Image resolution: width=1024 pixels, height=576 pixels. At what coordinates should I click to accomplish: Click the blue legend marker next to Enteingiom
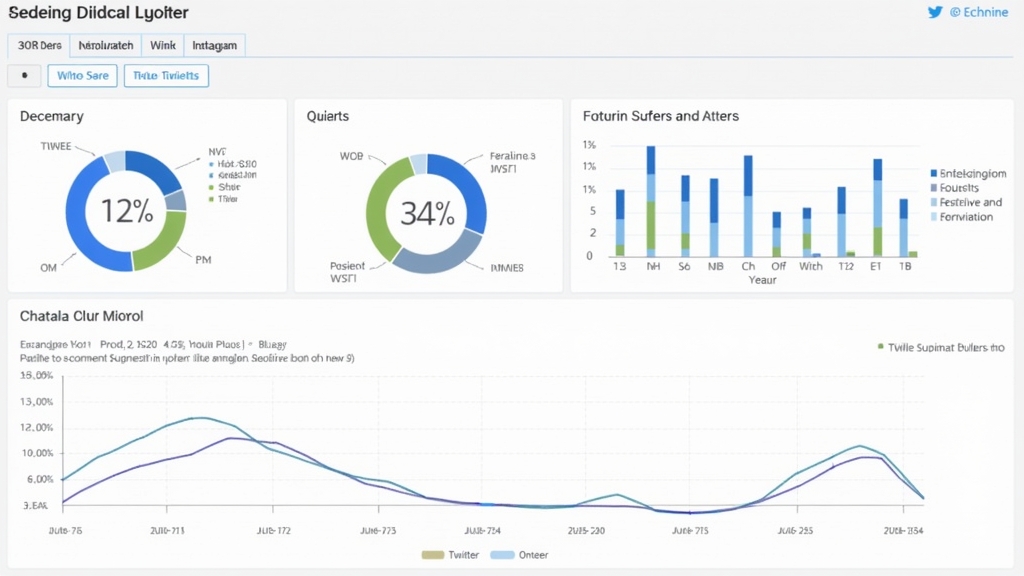[x=935, y=173]
